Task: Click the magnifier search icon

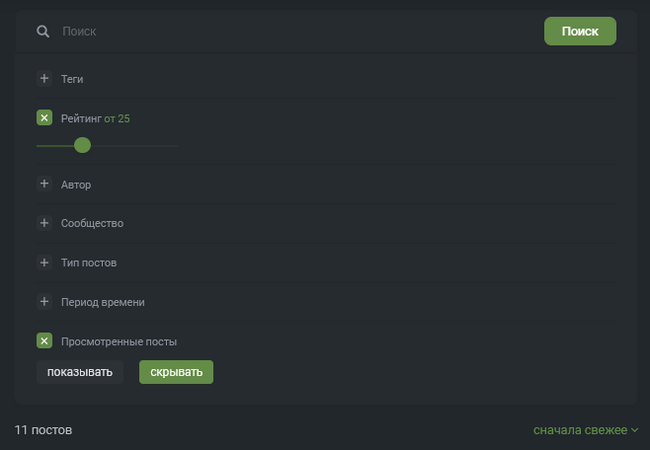Action: point(43,31)
